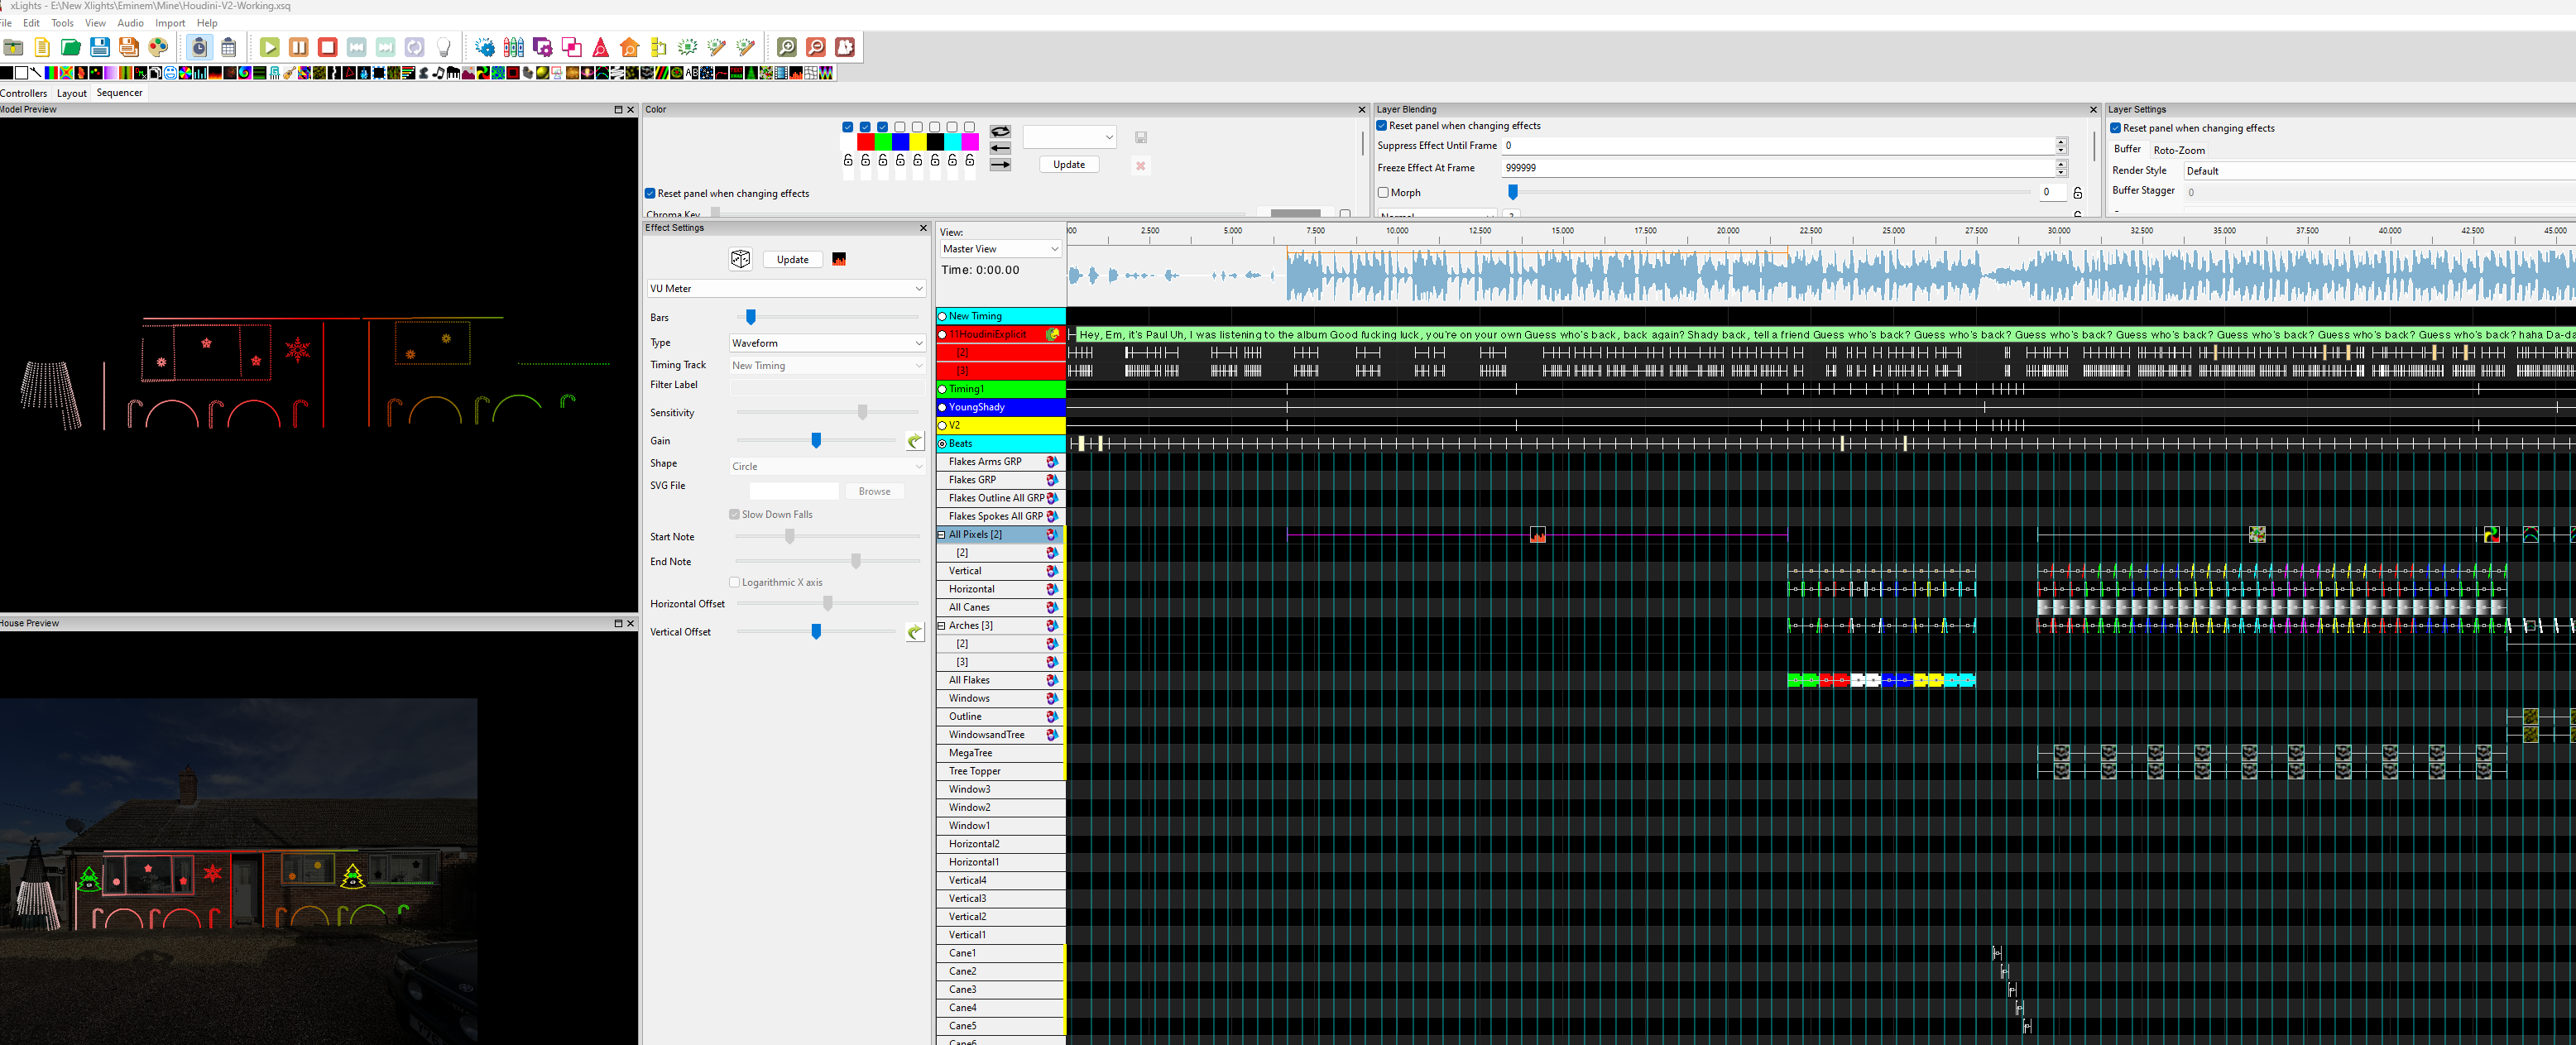This screenshot has width=2576, height=1045.
Task: Switch to the Layout tab
Action: click(71, 93)
